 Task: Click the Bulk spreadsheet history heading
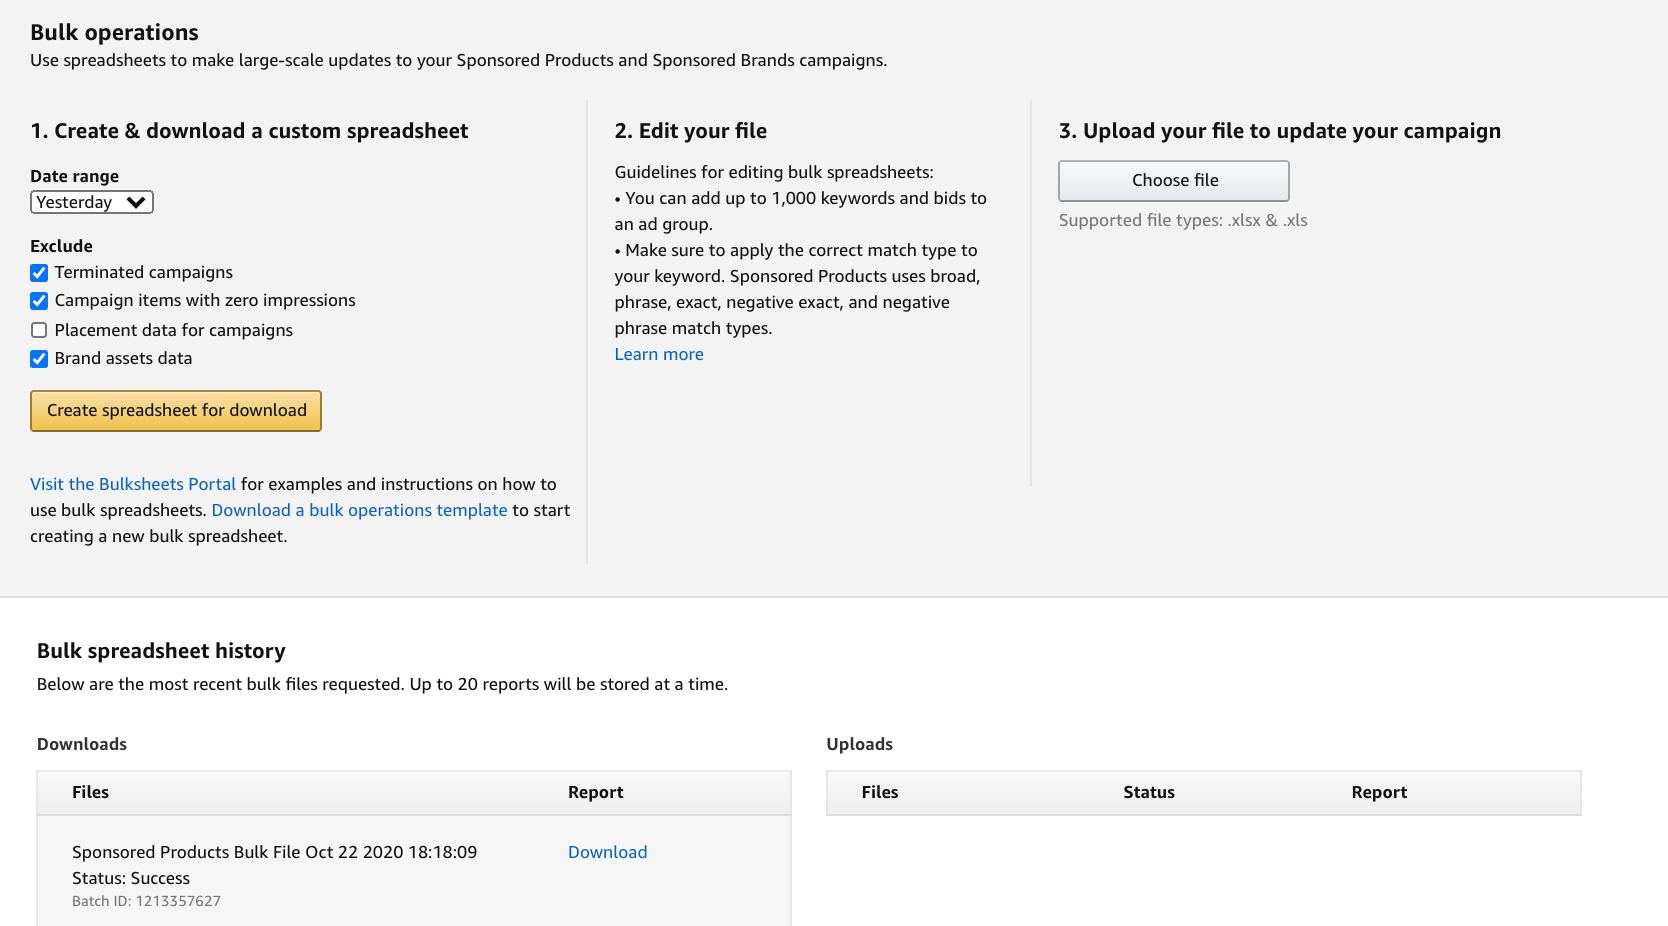[161, 651]
